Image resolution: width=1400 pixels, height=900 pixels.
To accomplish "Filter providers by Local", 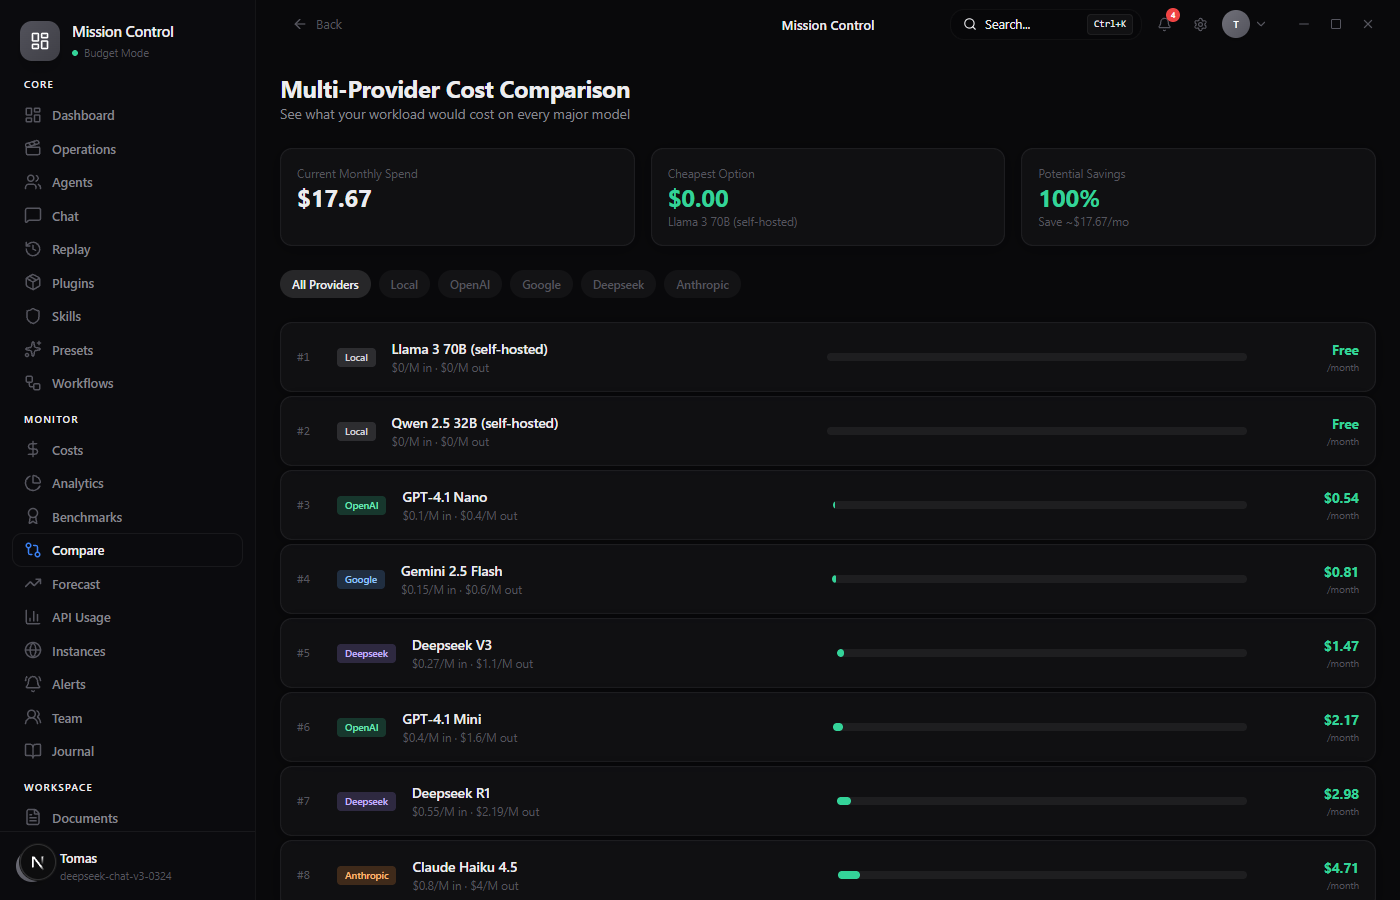I will pyautogui.click(x=404, y=285).
